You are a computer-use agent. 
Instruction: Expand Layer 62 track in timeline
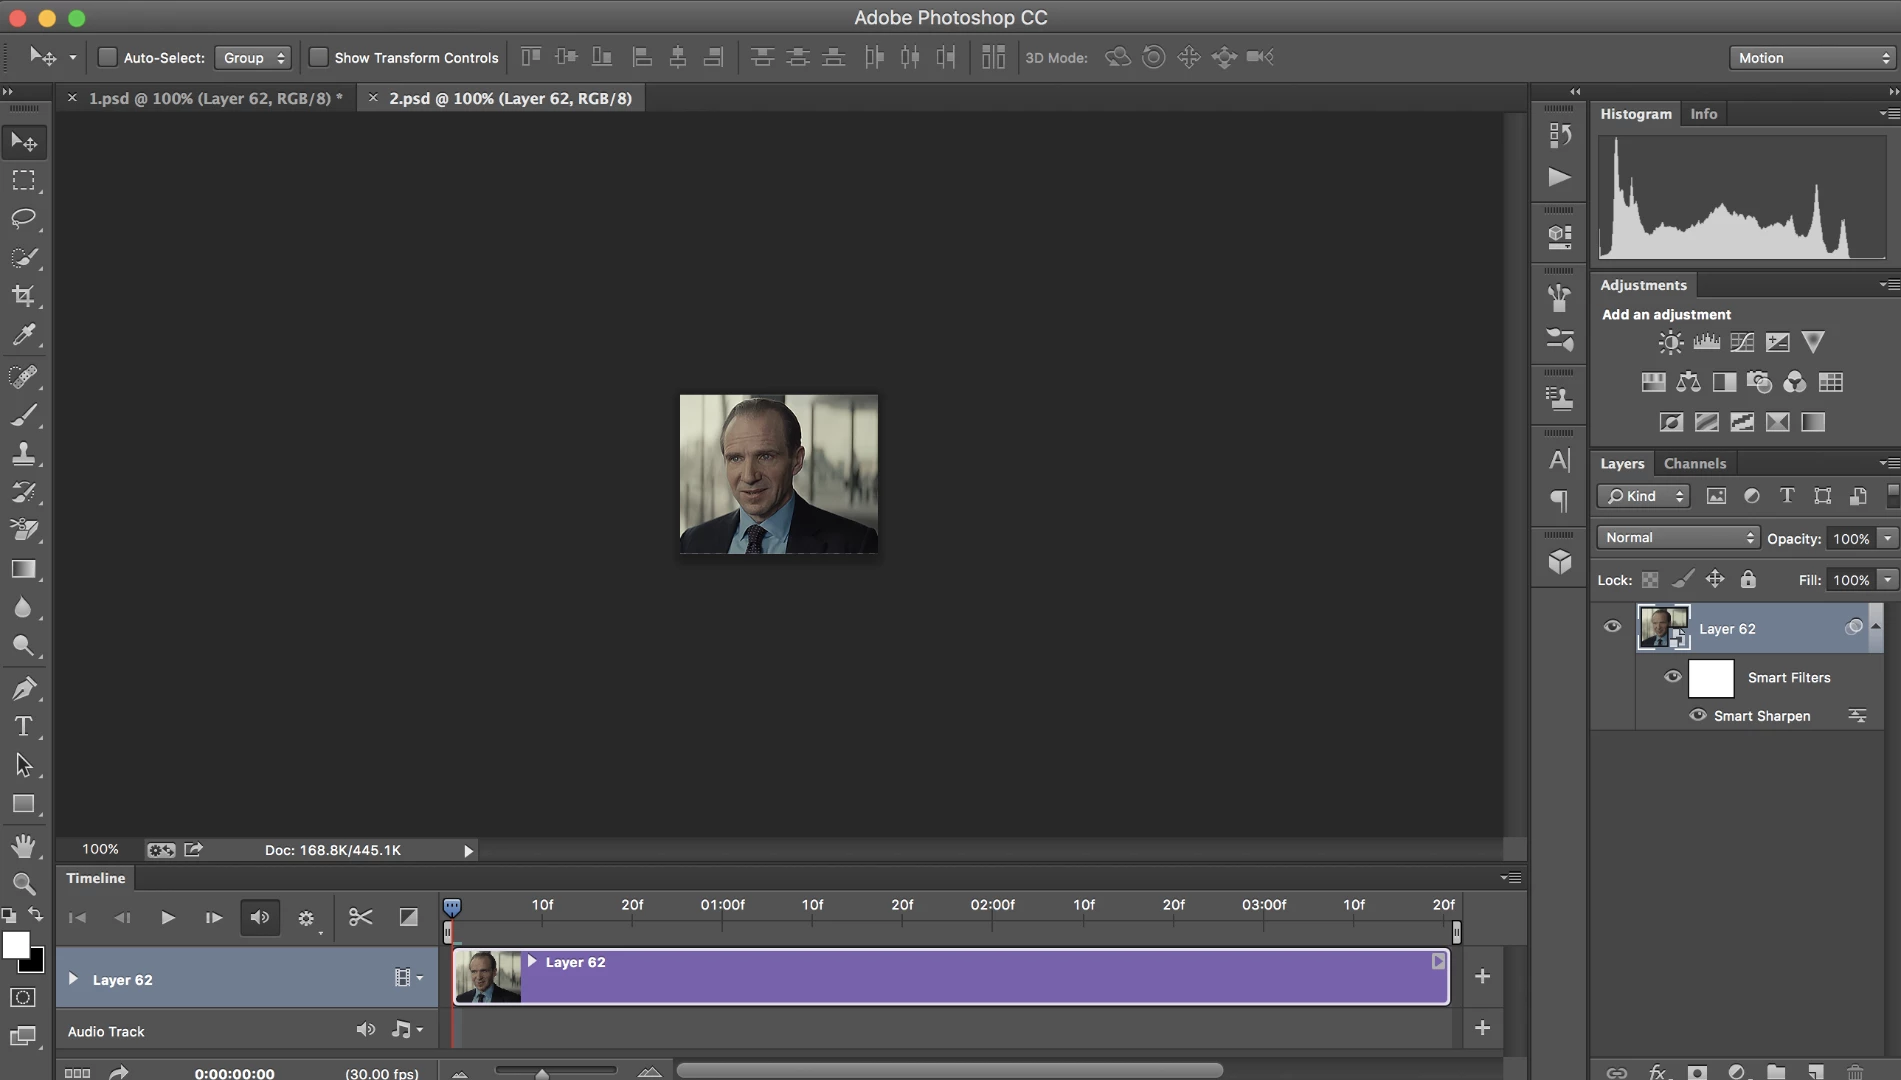(73, 979)
